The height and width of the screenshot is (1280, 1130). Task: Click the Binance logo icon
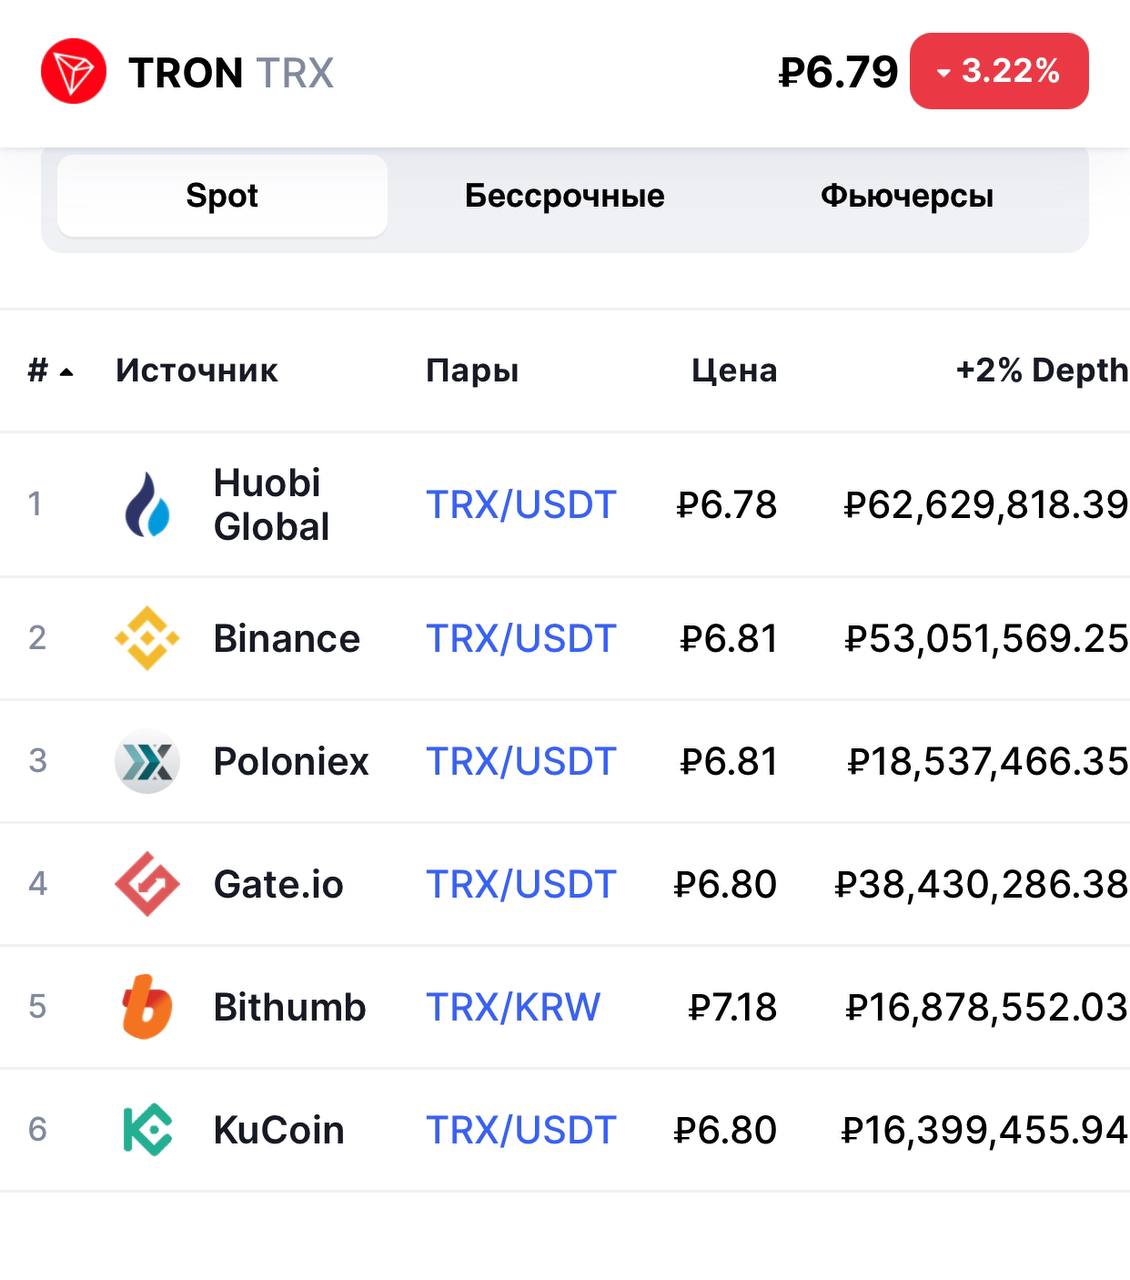click(147, 638)
